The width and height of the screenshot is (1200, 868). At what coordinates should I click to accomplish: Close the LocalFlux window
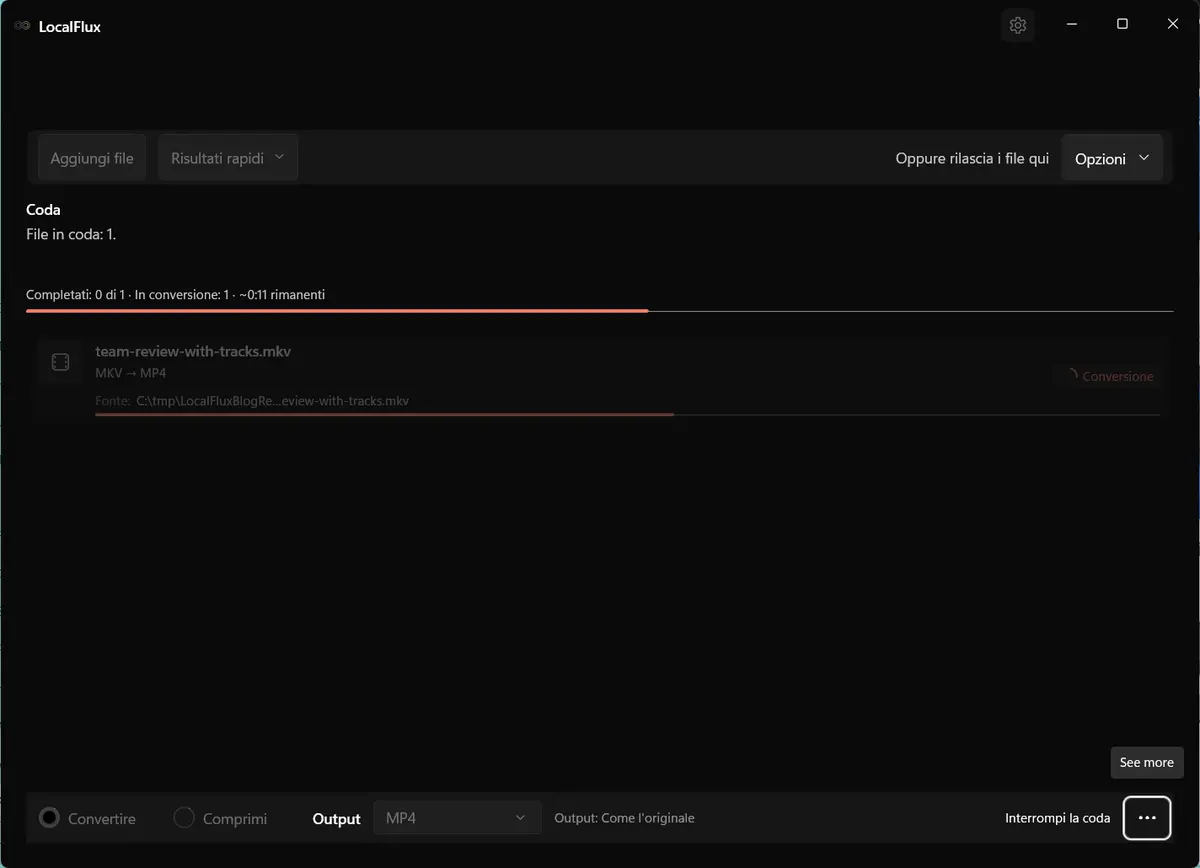click(x=1173, y=24)
